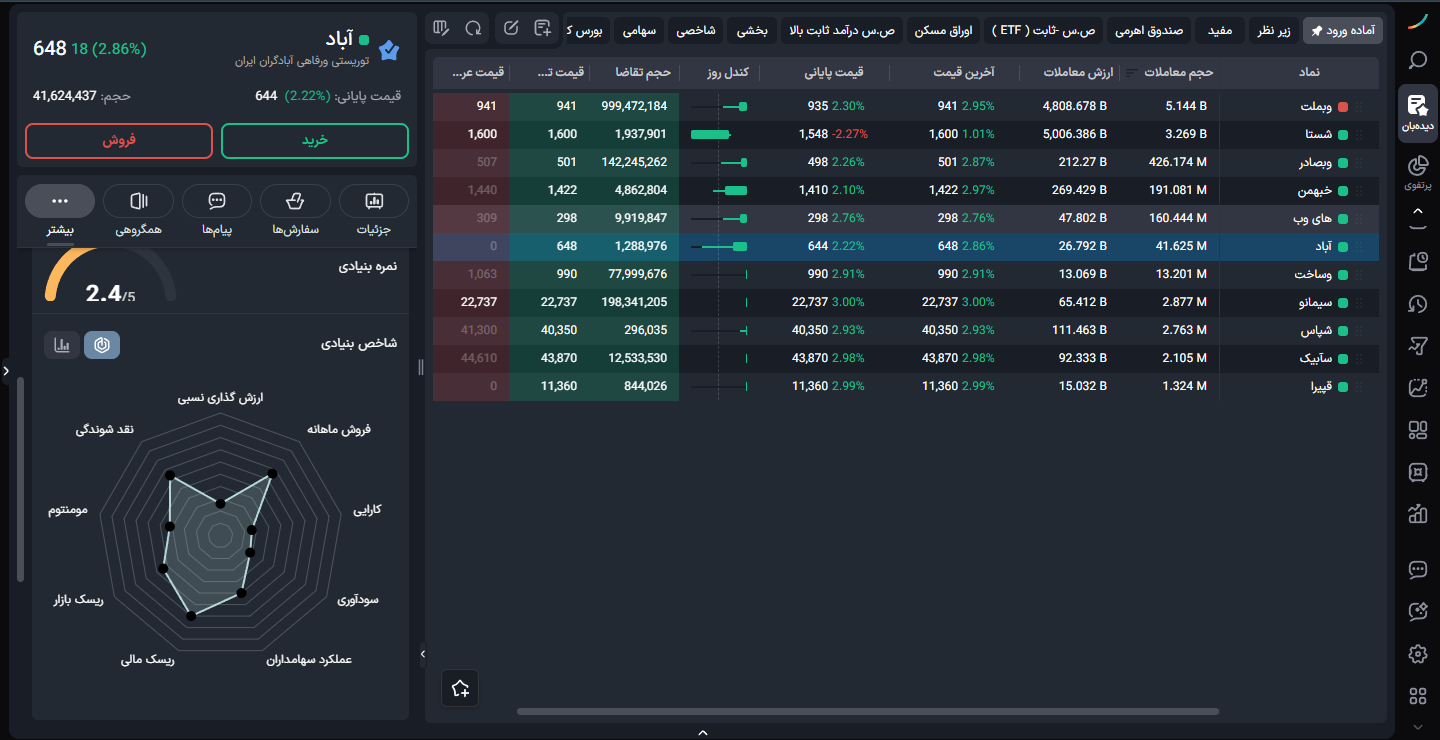
Task: Collapse the side panel with splitter arrow
Action: 422,654
